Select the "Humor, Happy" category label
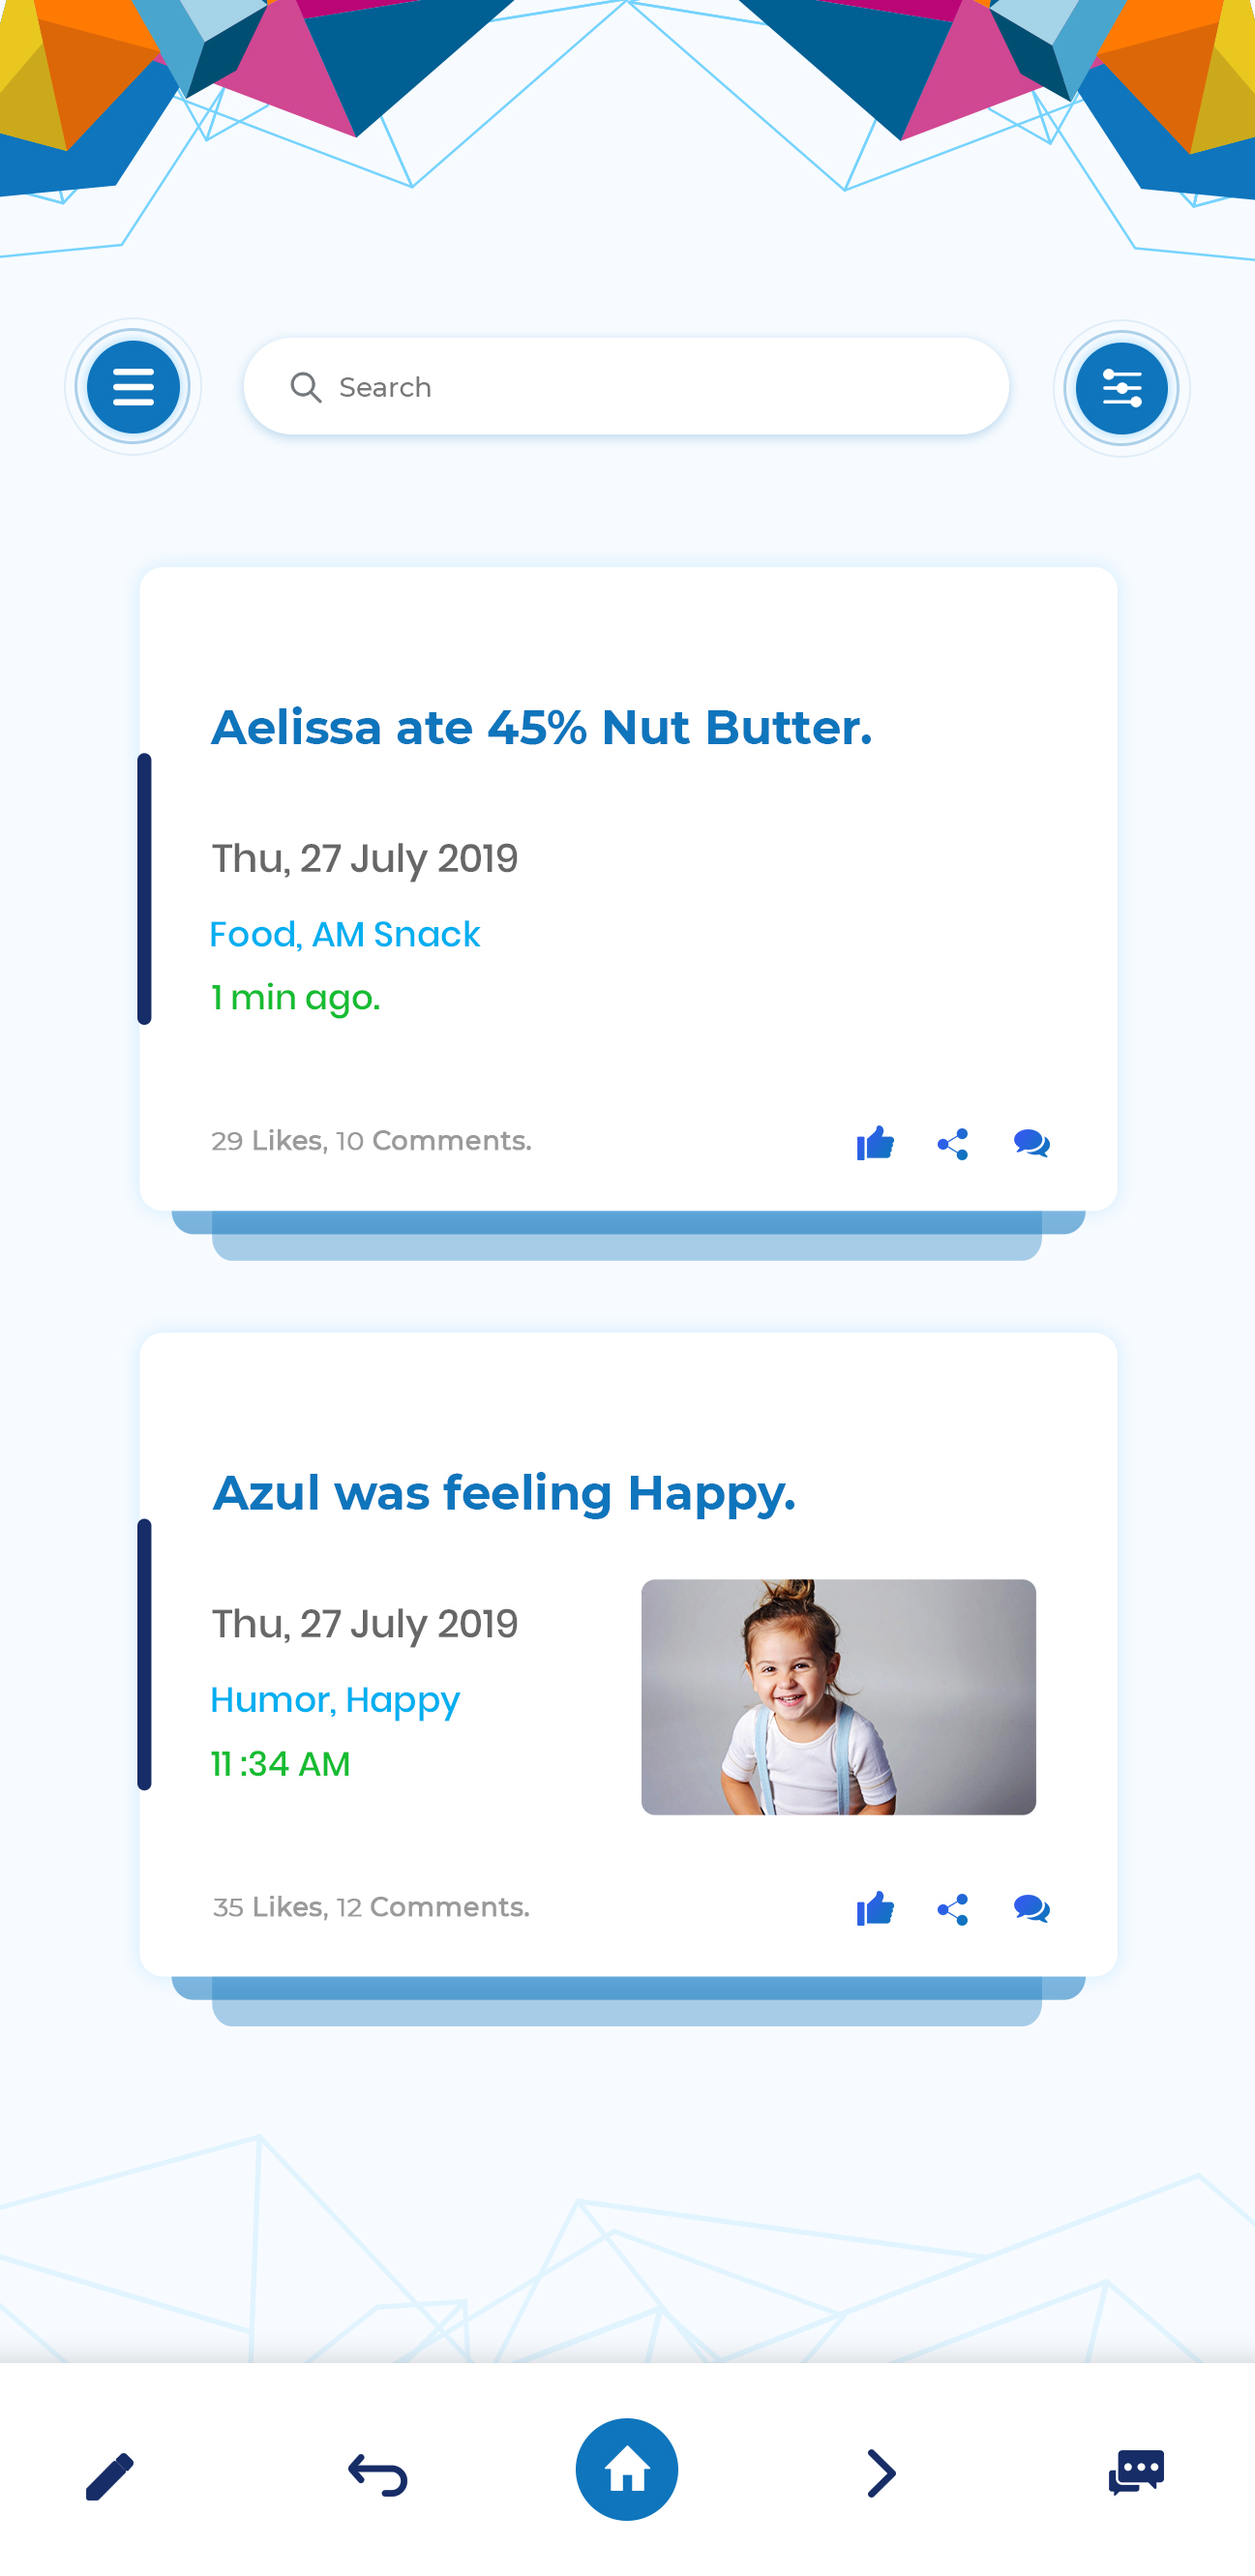This screenshot has height=2576, width=1255. pyautogui.click(x=335, y=1700)
